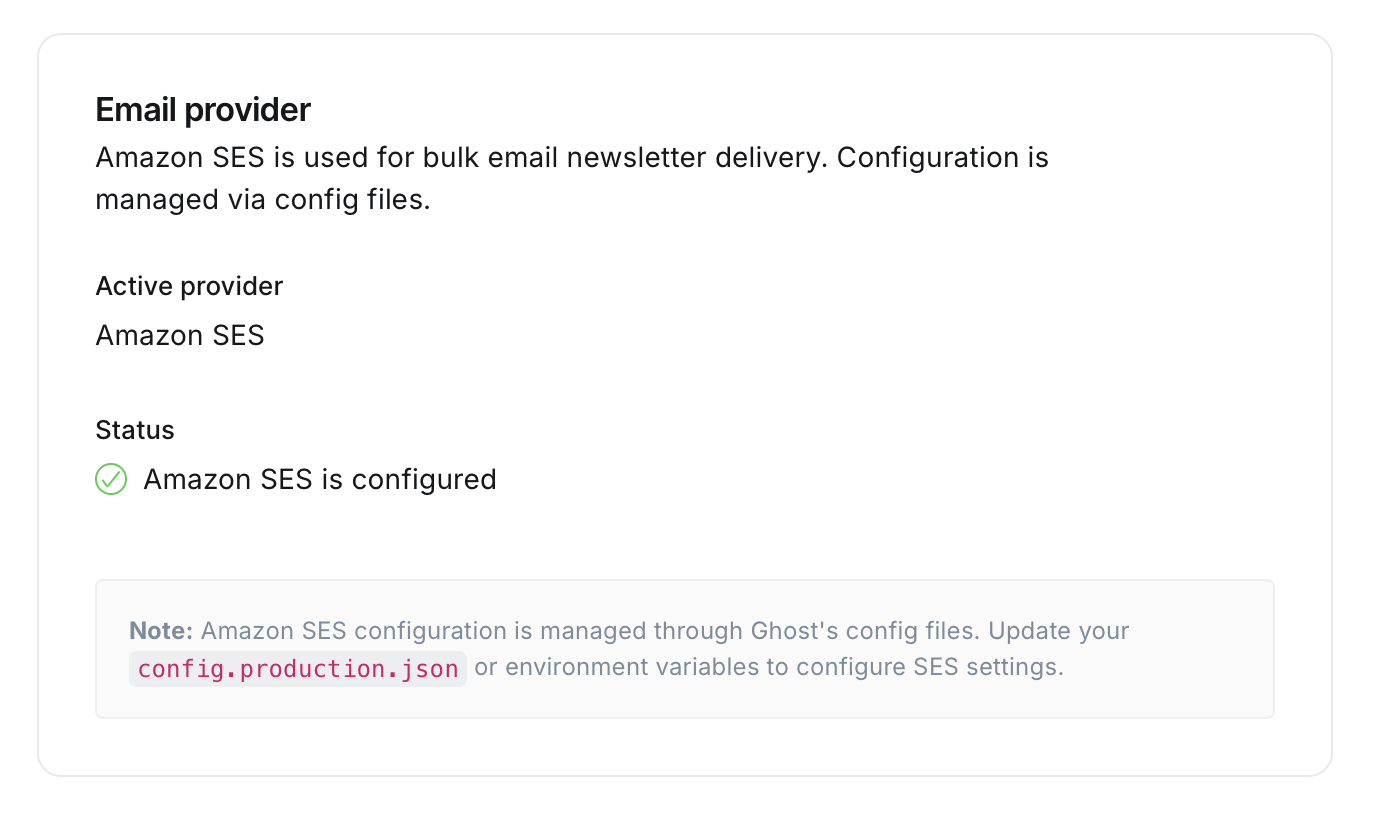
Task: Click the "Amazon SES is configured" status text
Action: tap(320, 479)
